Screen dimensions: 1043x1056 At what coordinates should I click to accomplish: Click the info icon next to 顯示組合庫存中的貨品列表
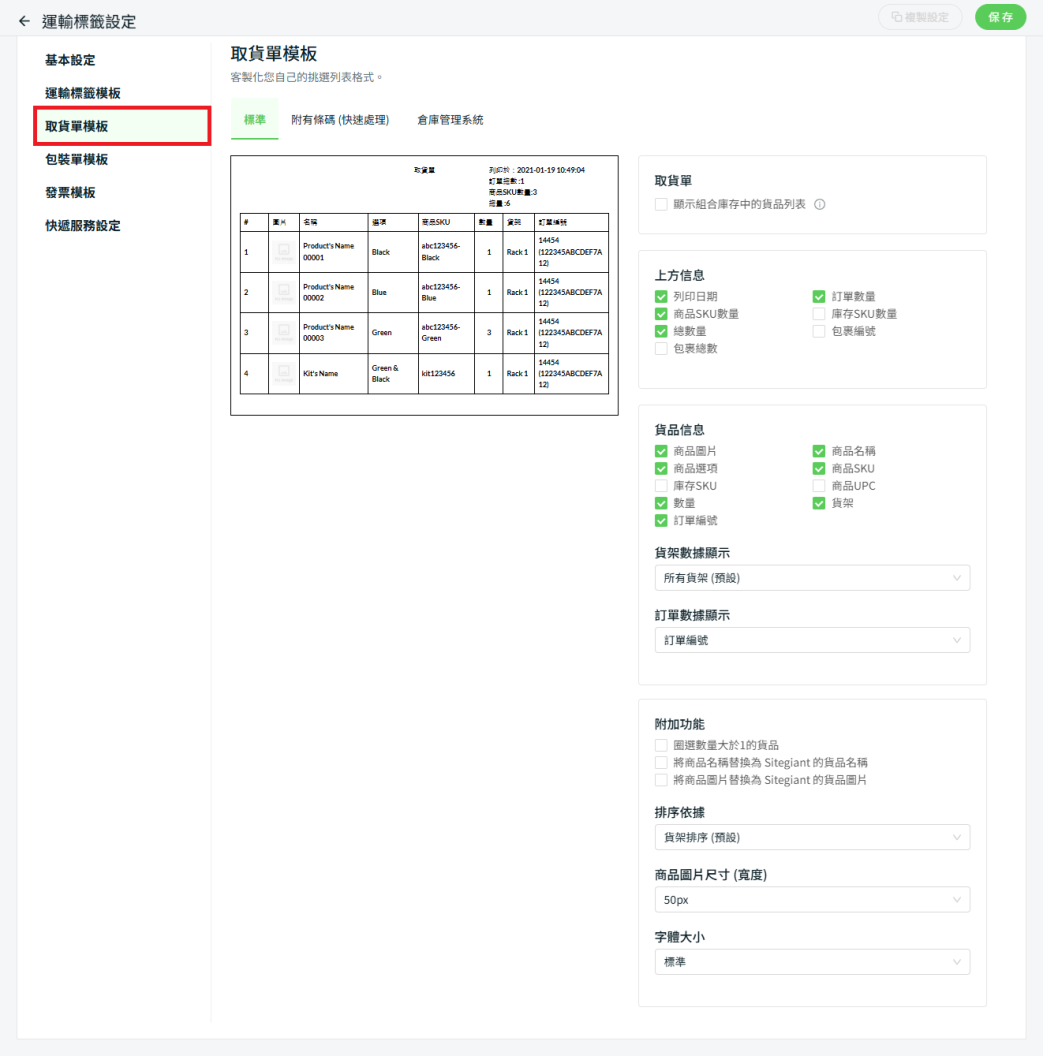(820, 204)
